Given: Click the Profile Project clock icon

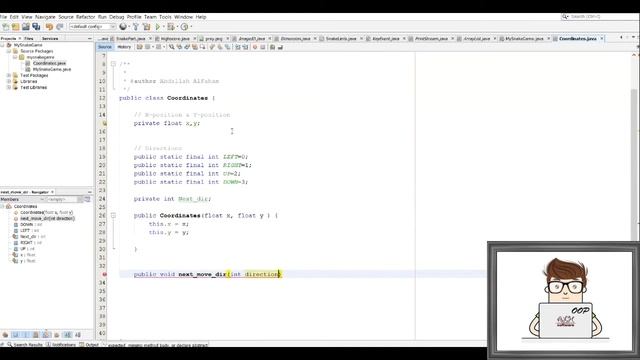Looking at the screenshot, I should tap(184, 27).
